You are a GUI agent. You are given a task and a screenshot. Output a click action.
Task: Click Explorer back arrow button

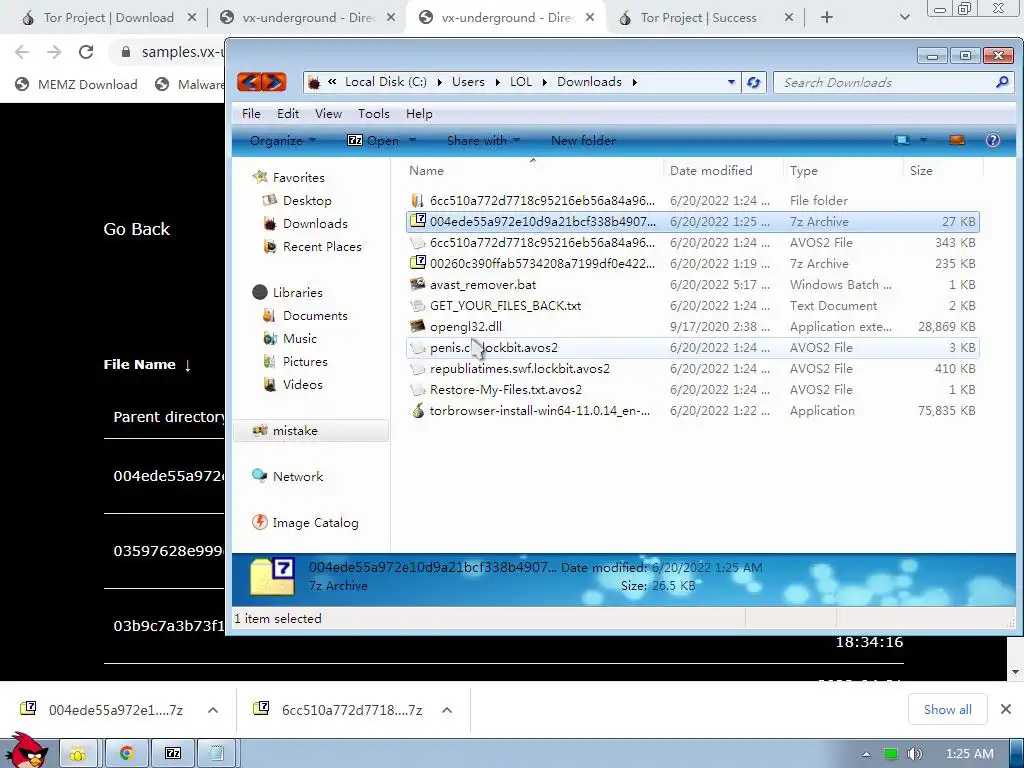coord(249,82)
